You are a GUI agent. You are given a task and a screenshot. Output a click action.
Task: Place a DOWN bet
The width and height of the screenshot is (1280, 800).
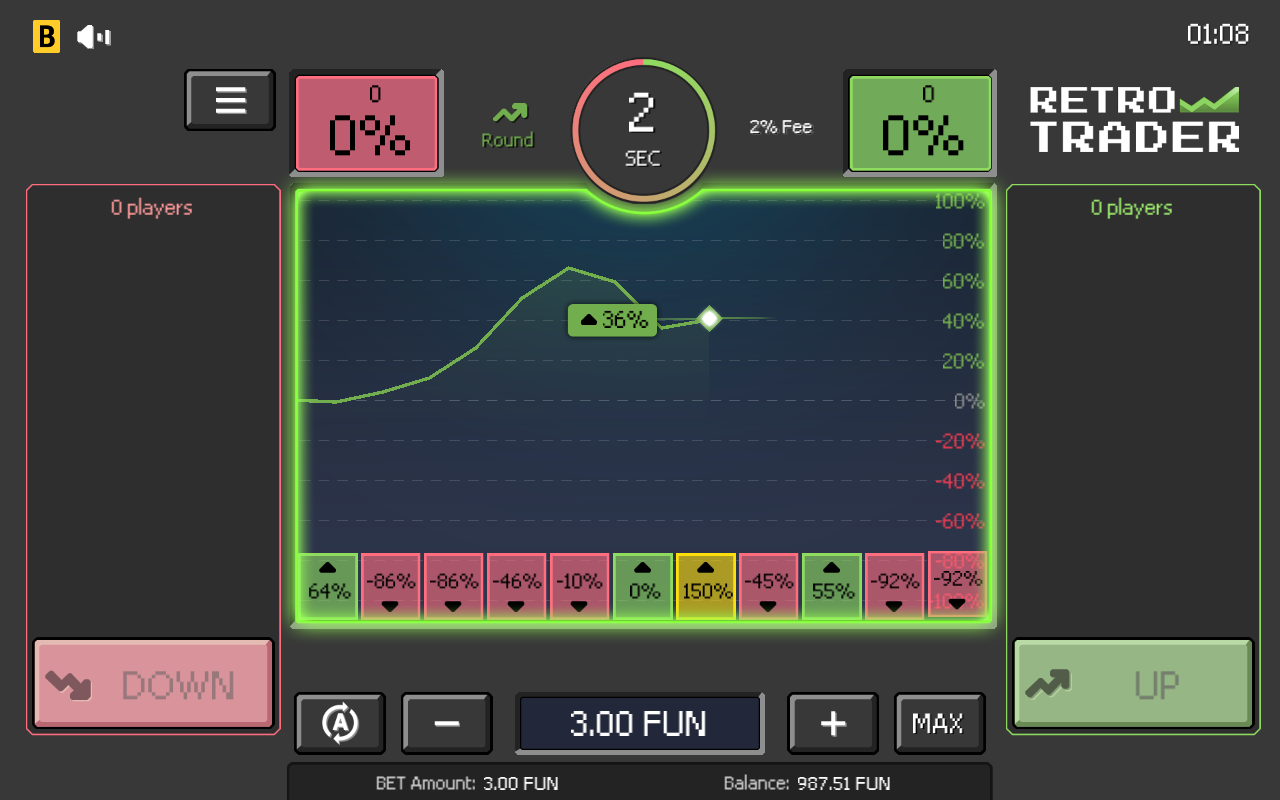point(153,684)
